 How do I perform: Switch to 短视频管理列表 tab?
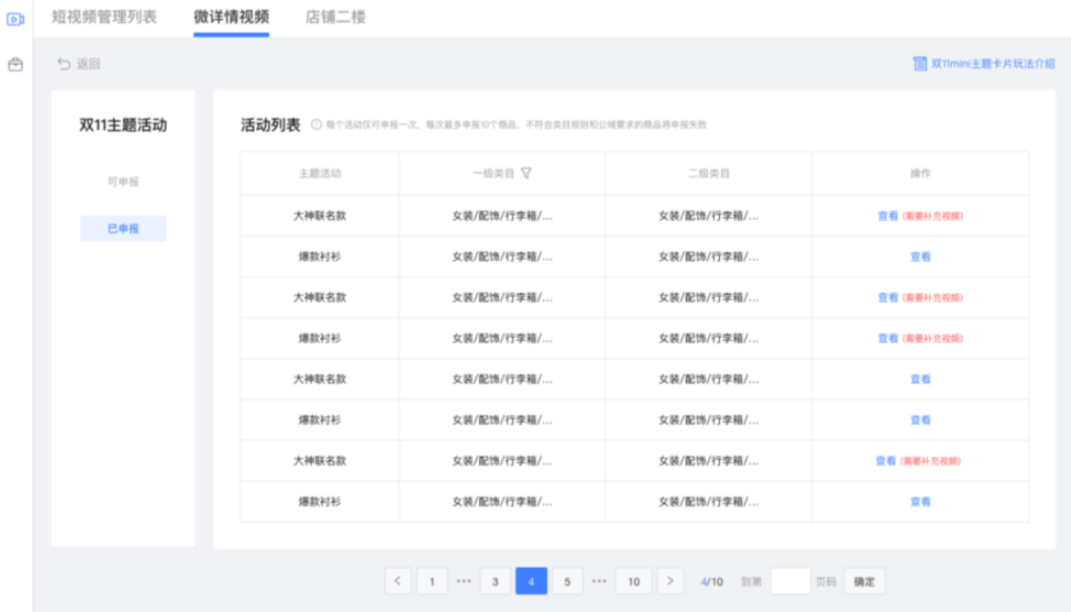[x=104, y=17]
